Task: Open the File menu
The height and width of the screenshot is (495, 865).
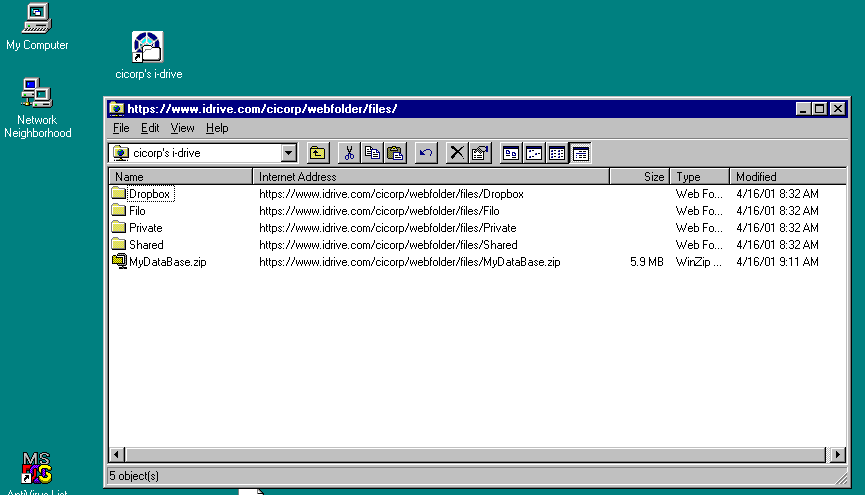Action: (x=121, y=128)
